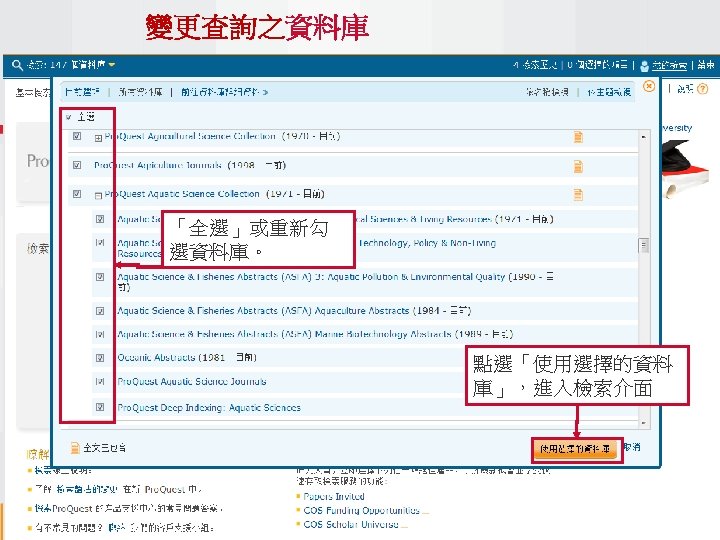Open ProQuest Agriculture Journals link
Image resolution: width=720 pixels, height=540 pixels.
coord(158,165)
